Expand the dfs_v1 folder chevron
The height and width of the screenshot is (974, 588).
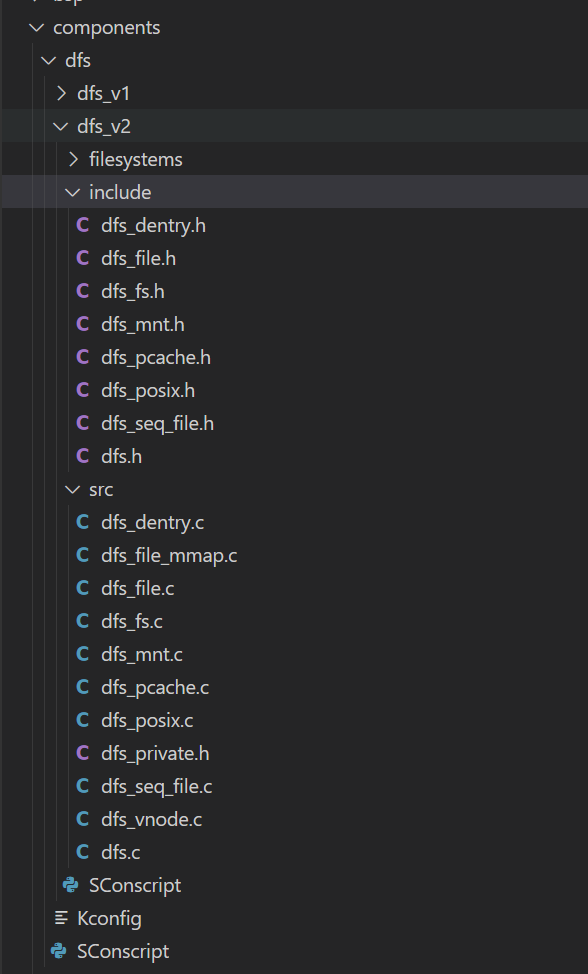coord(61,93)
